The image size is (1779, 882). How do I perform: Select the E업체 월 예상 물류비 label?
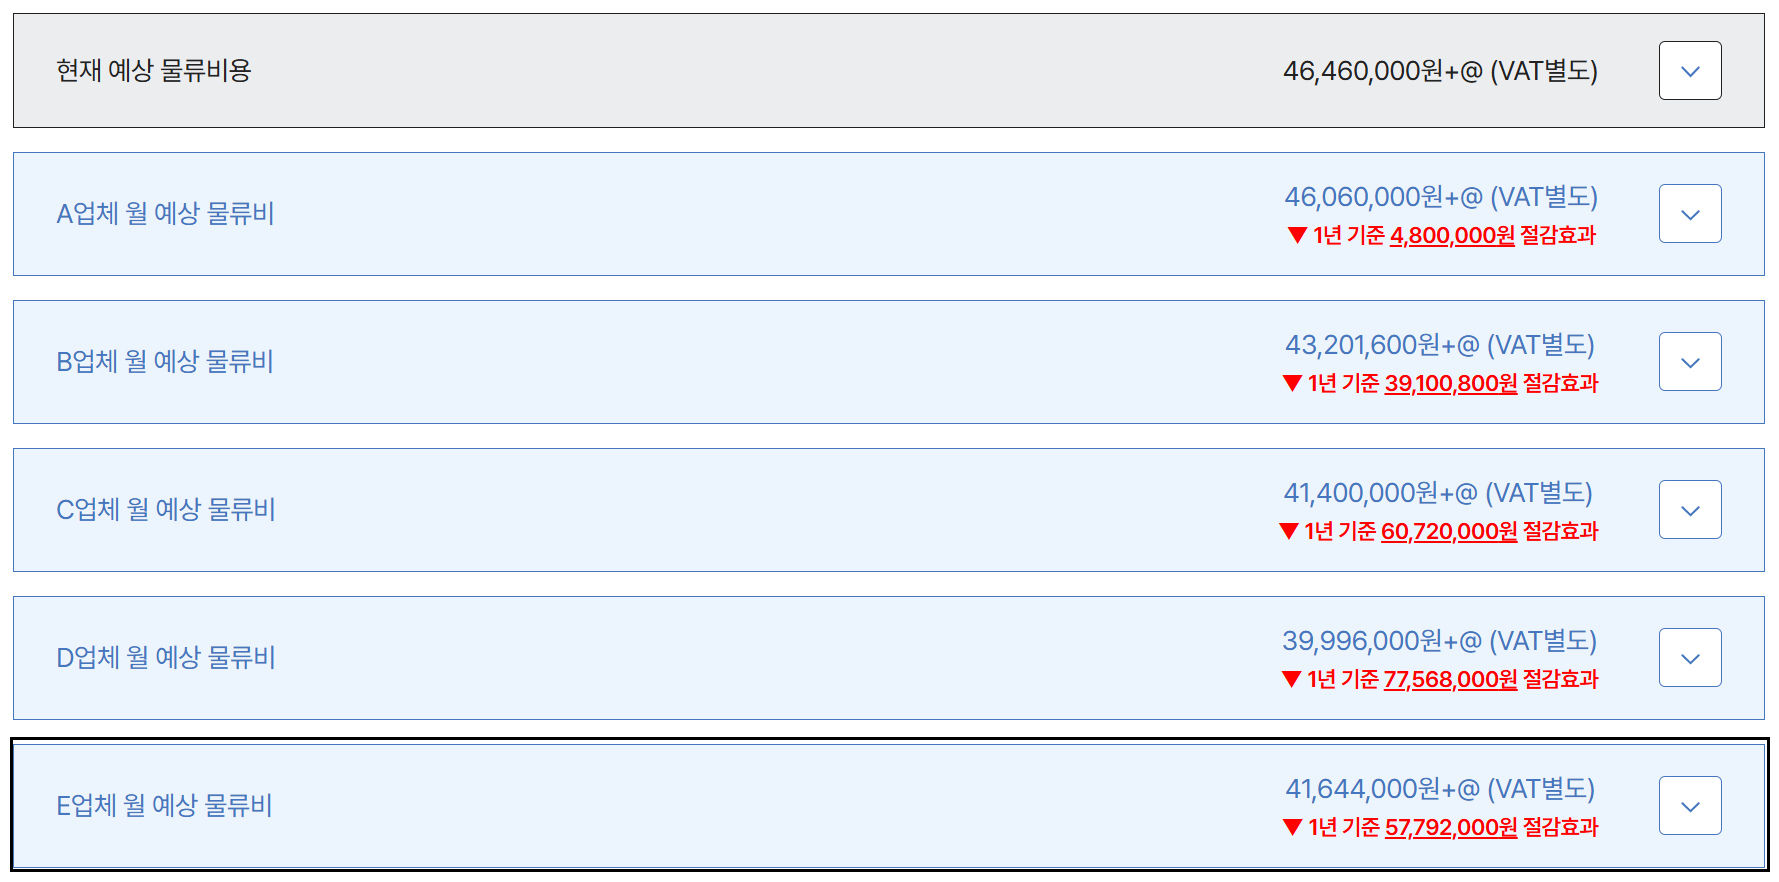164,806
